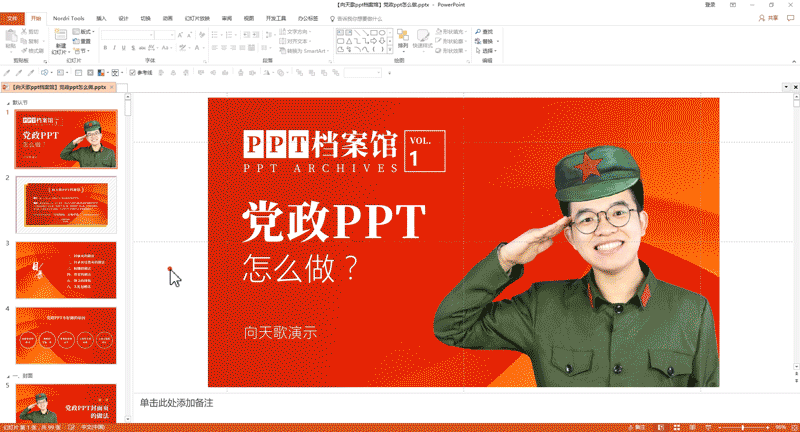Click the Replace (替换) button
The image size is (800, 432).
[x=485, y=41]
